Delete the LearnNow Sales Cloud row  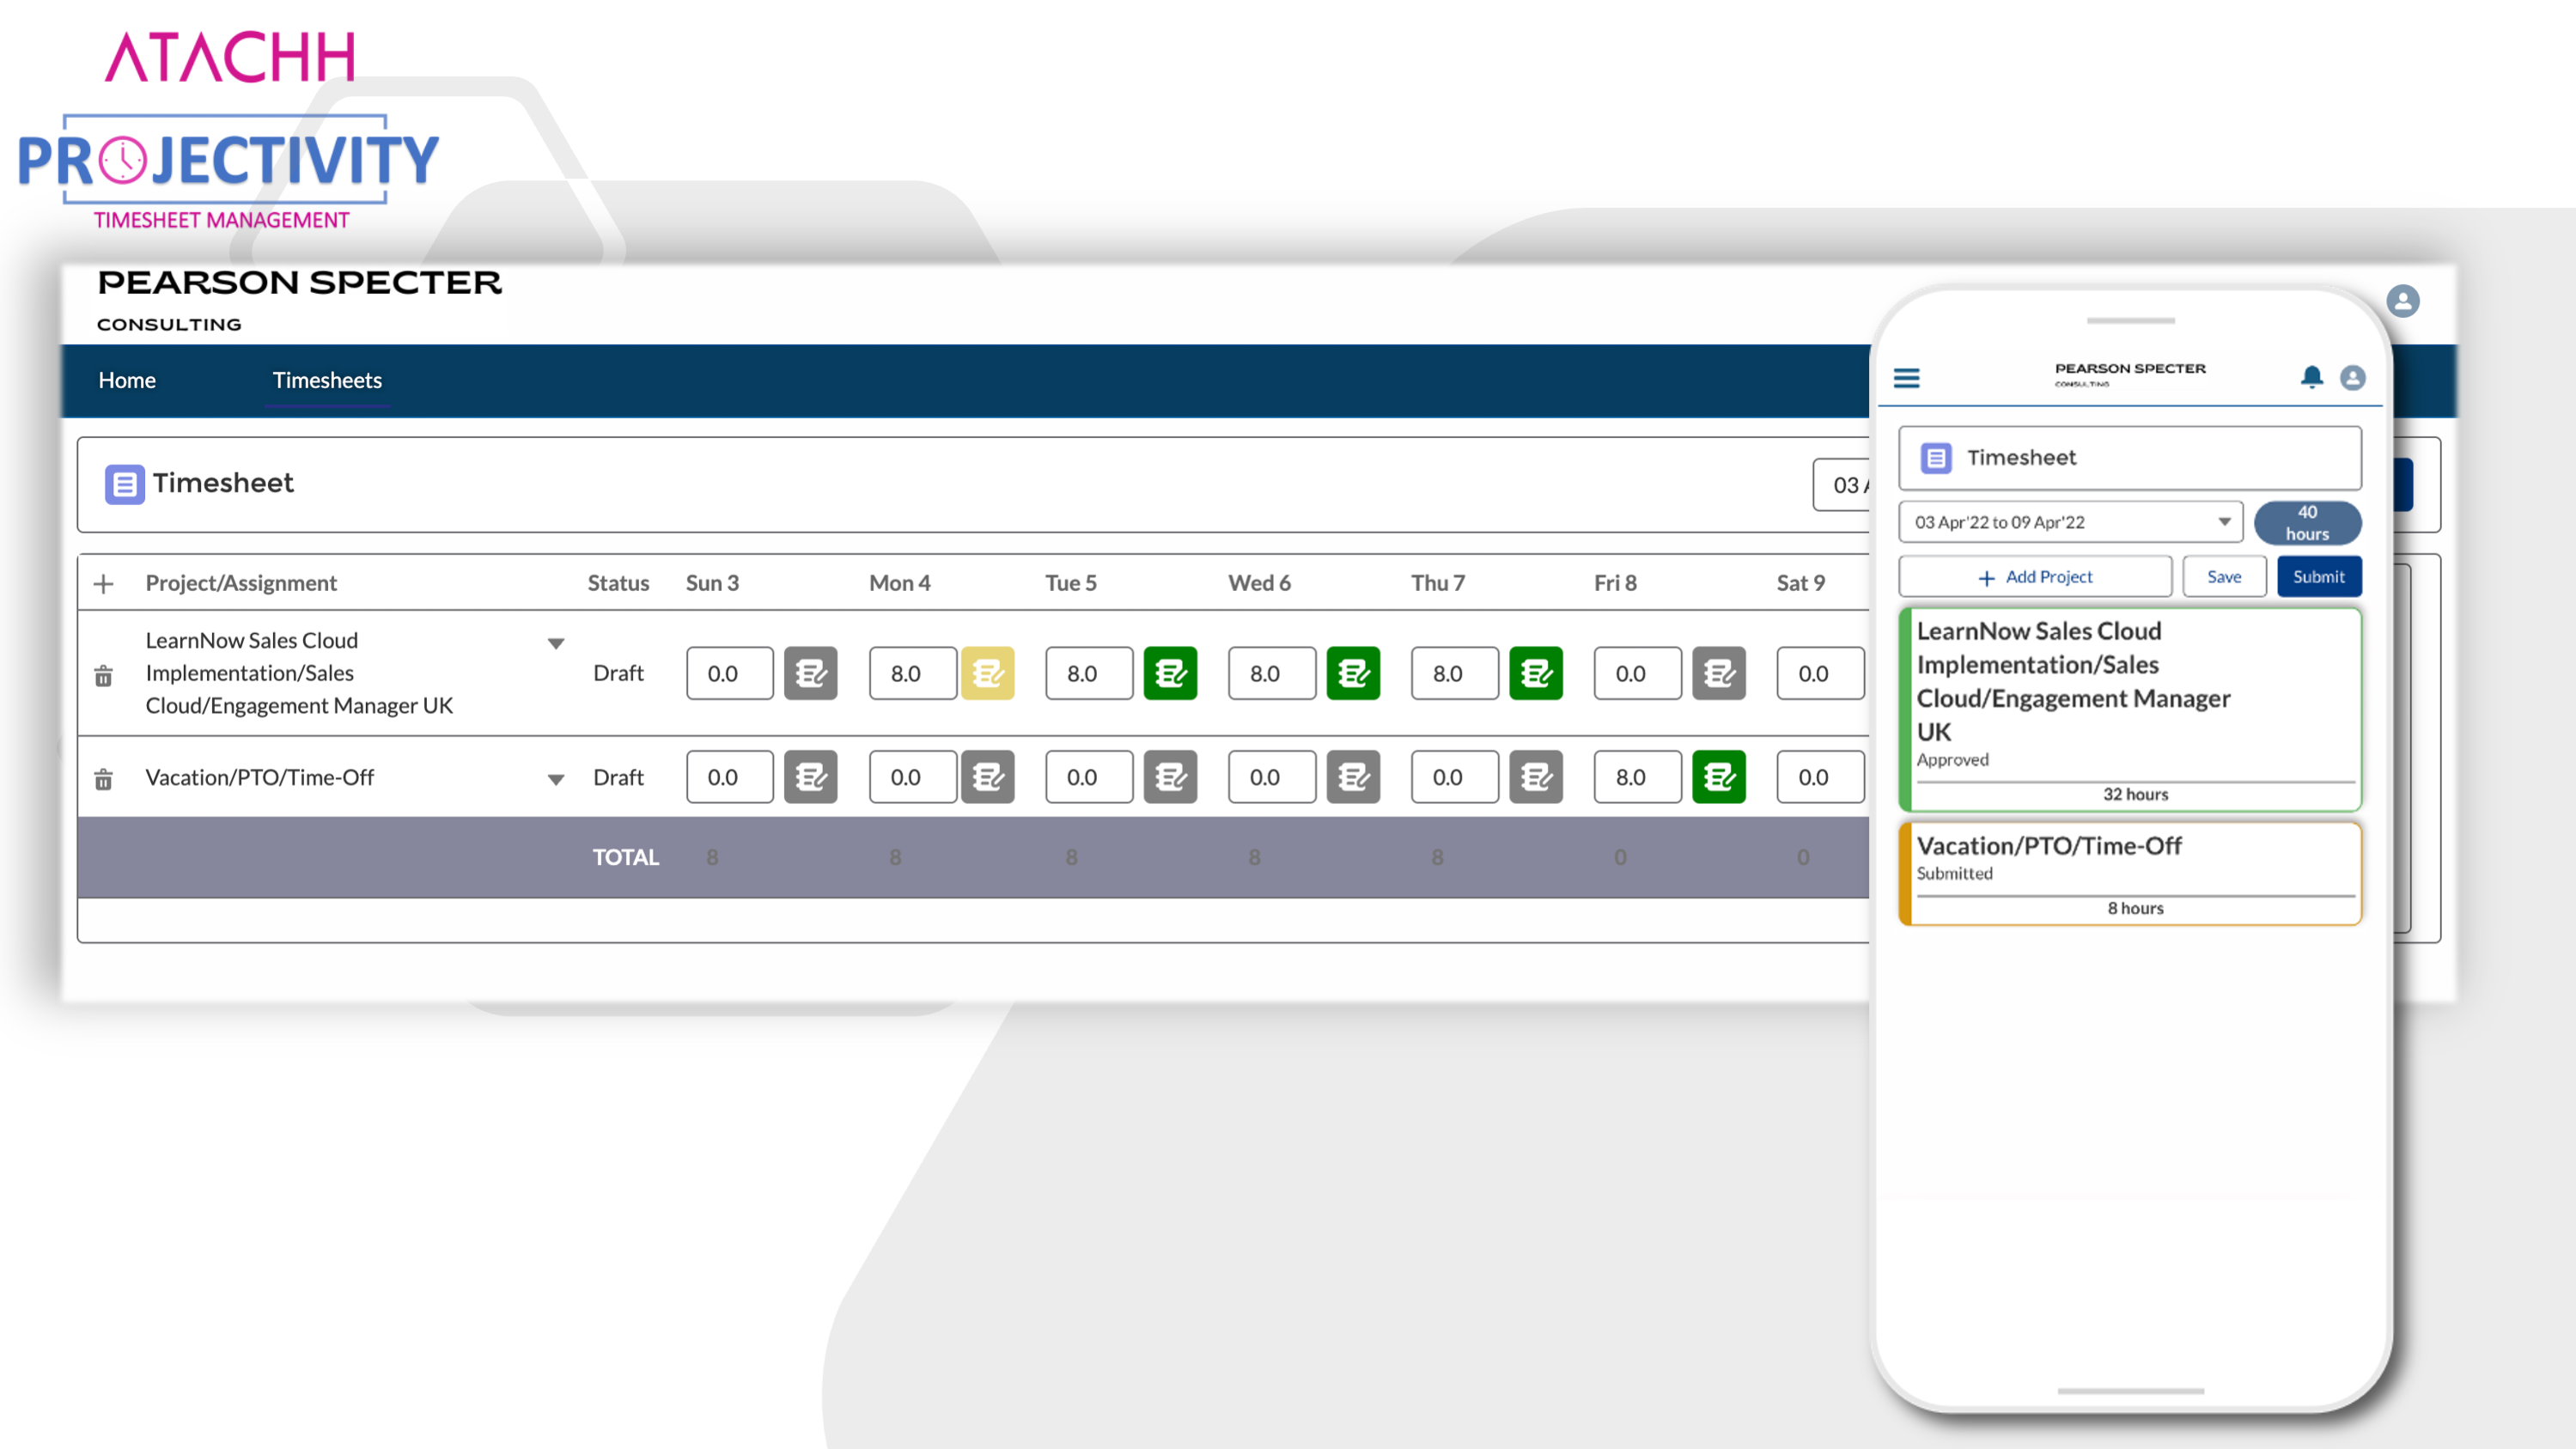(103, 676)
